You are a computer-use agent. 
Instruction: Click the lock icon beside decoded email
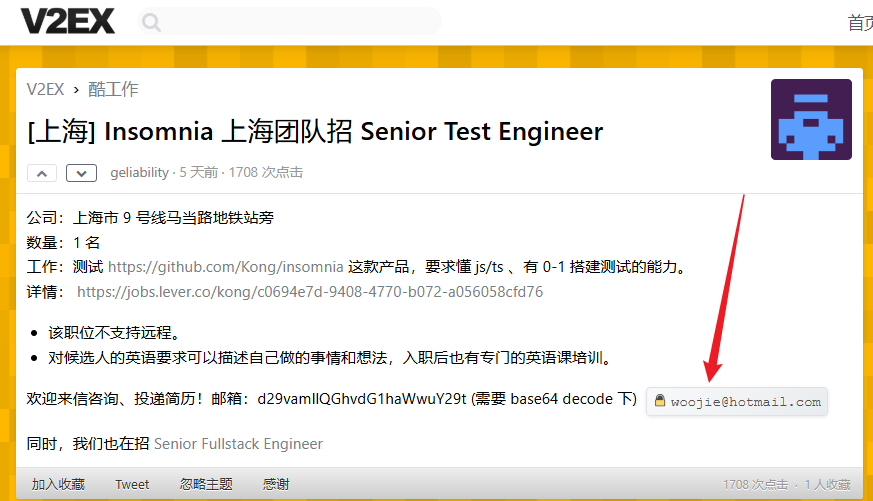[x=660, y=401]
